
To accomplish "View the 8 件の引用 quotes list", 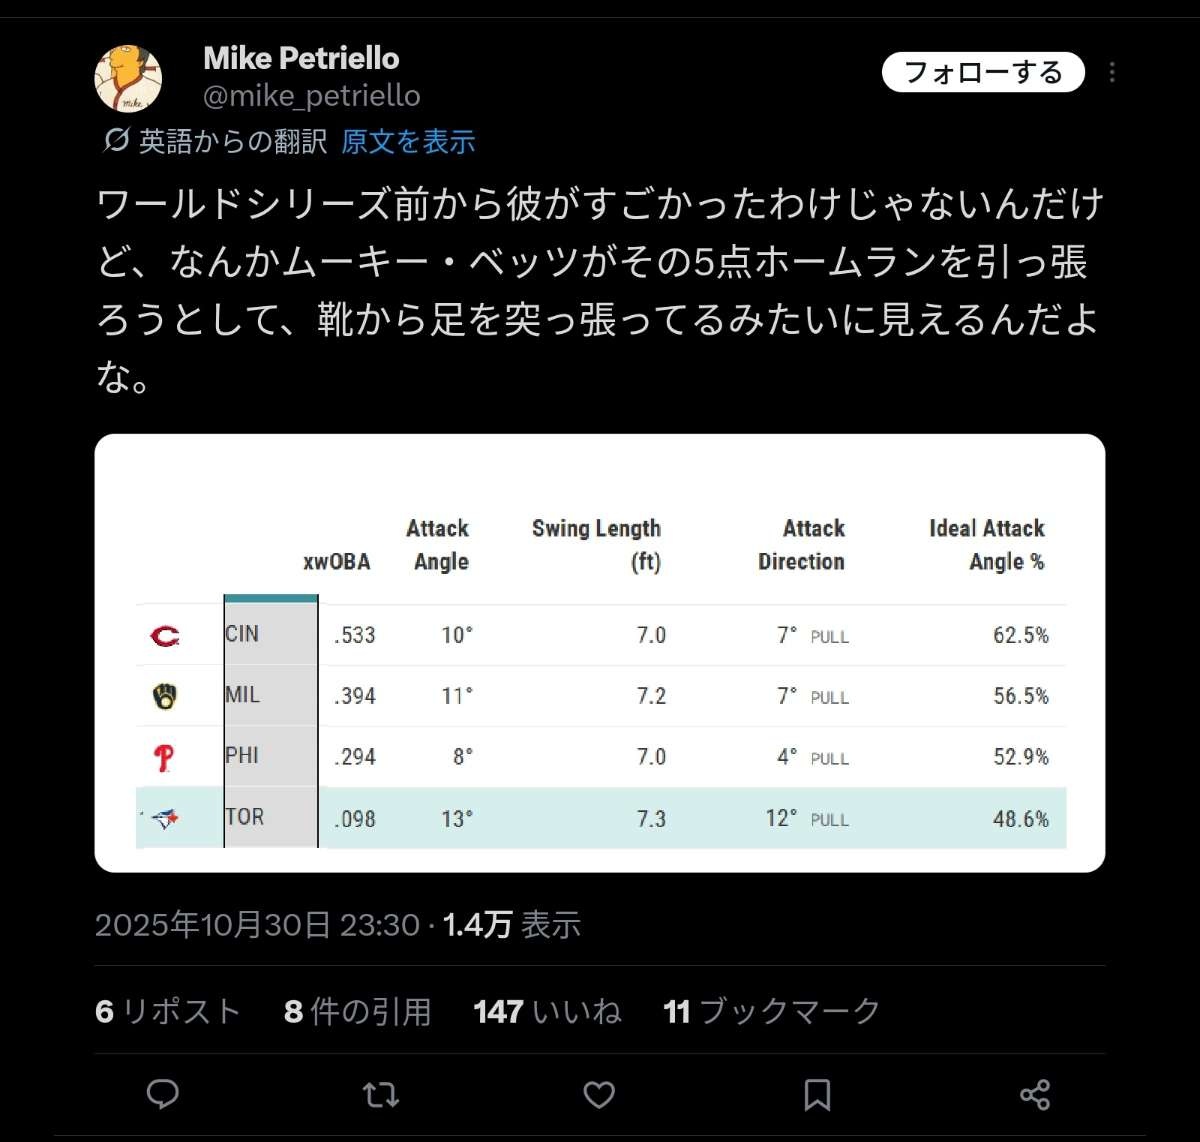I will click(x=357, y=1011).
